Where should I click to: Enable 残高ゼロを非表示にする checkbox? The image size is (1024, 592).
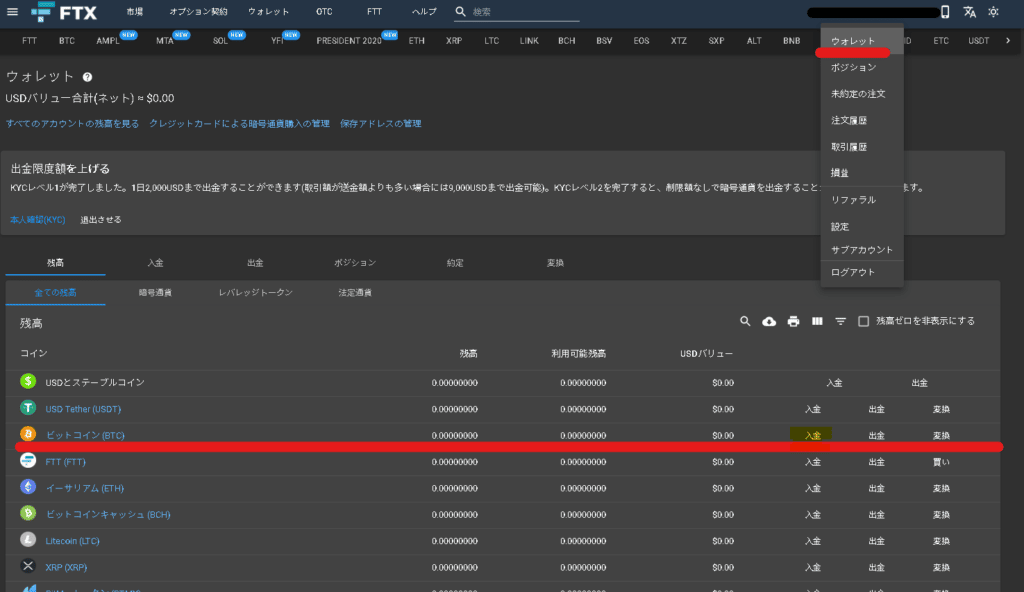(863, 321)
